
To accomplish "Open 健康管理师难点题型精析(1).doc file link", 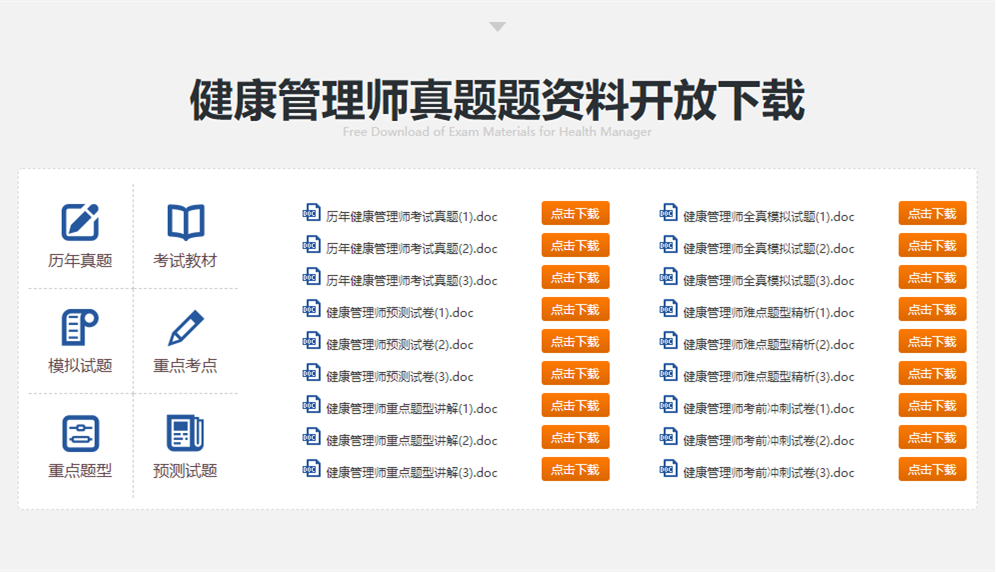I will point(768,313).
